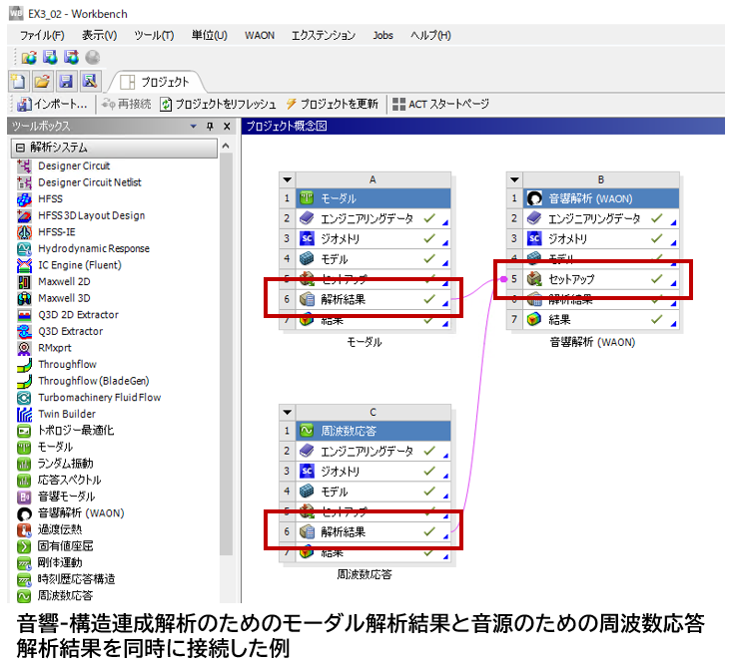
Task: Click the new project icon
Action: [19, 82]
